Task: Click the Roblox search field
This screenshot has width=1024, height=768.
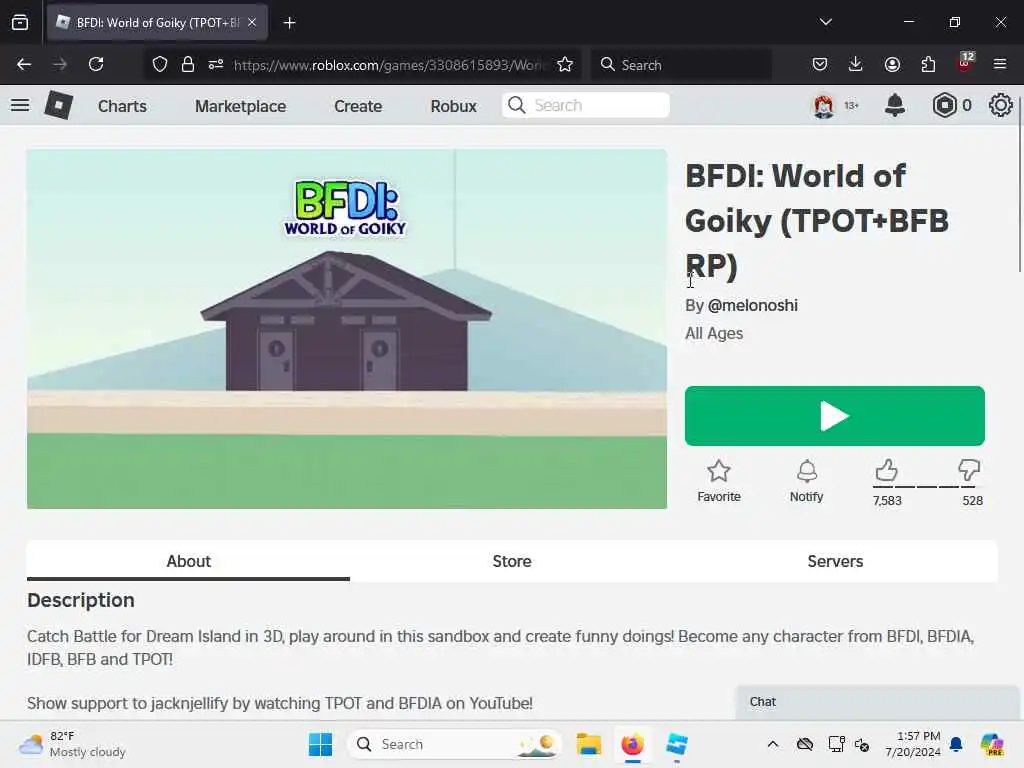Action: (586, 105)
